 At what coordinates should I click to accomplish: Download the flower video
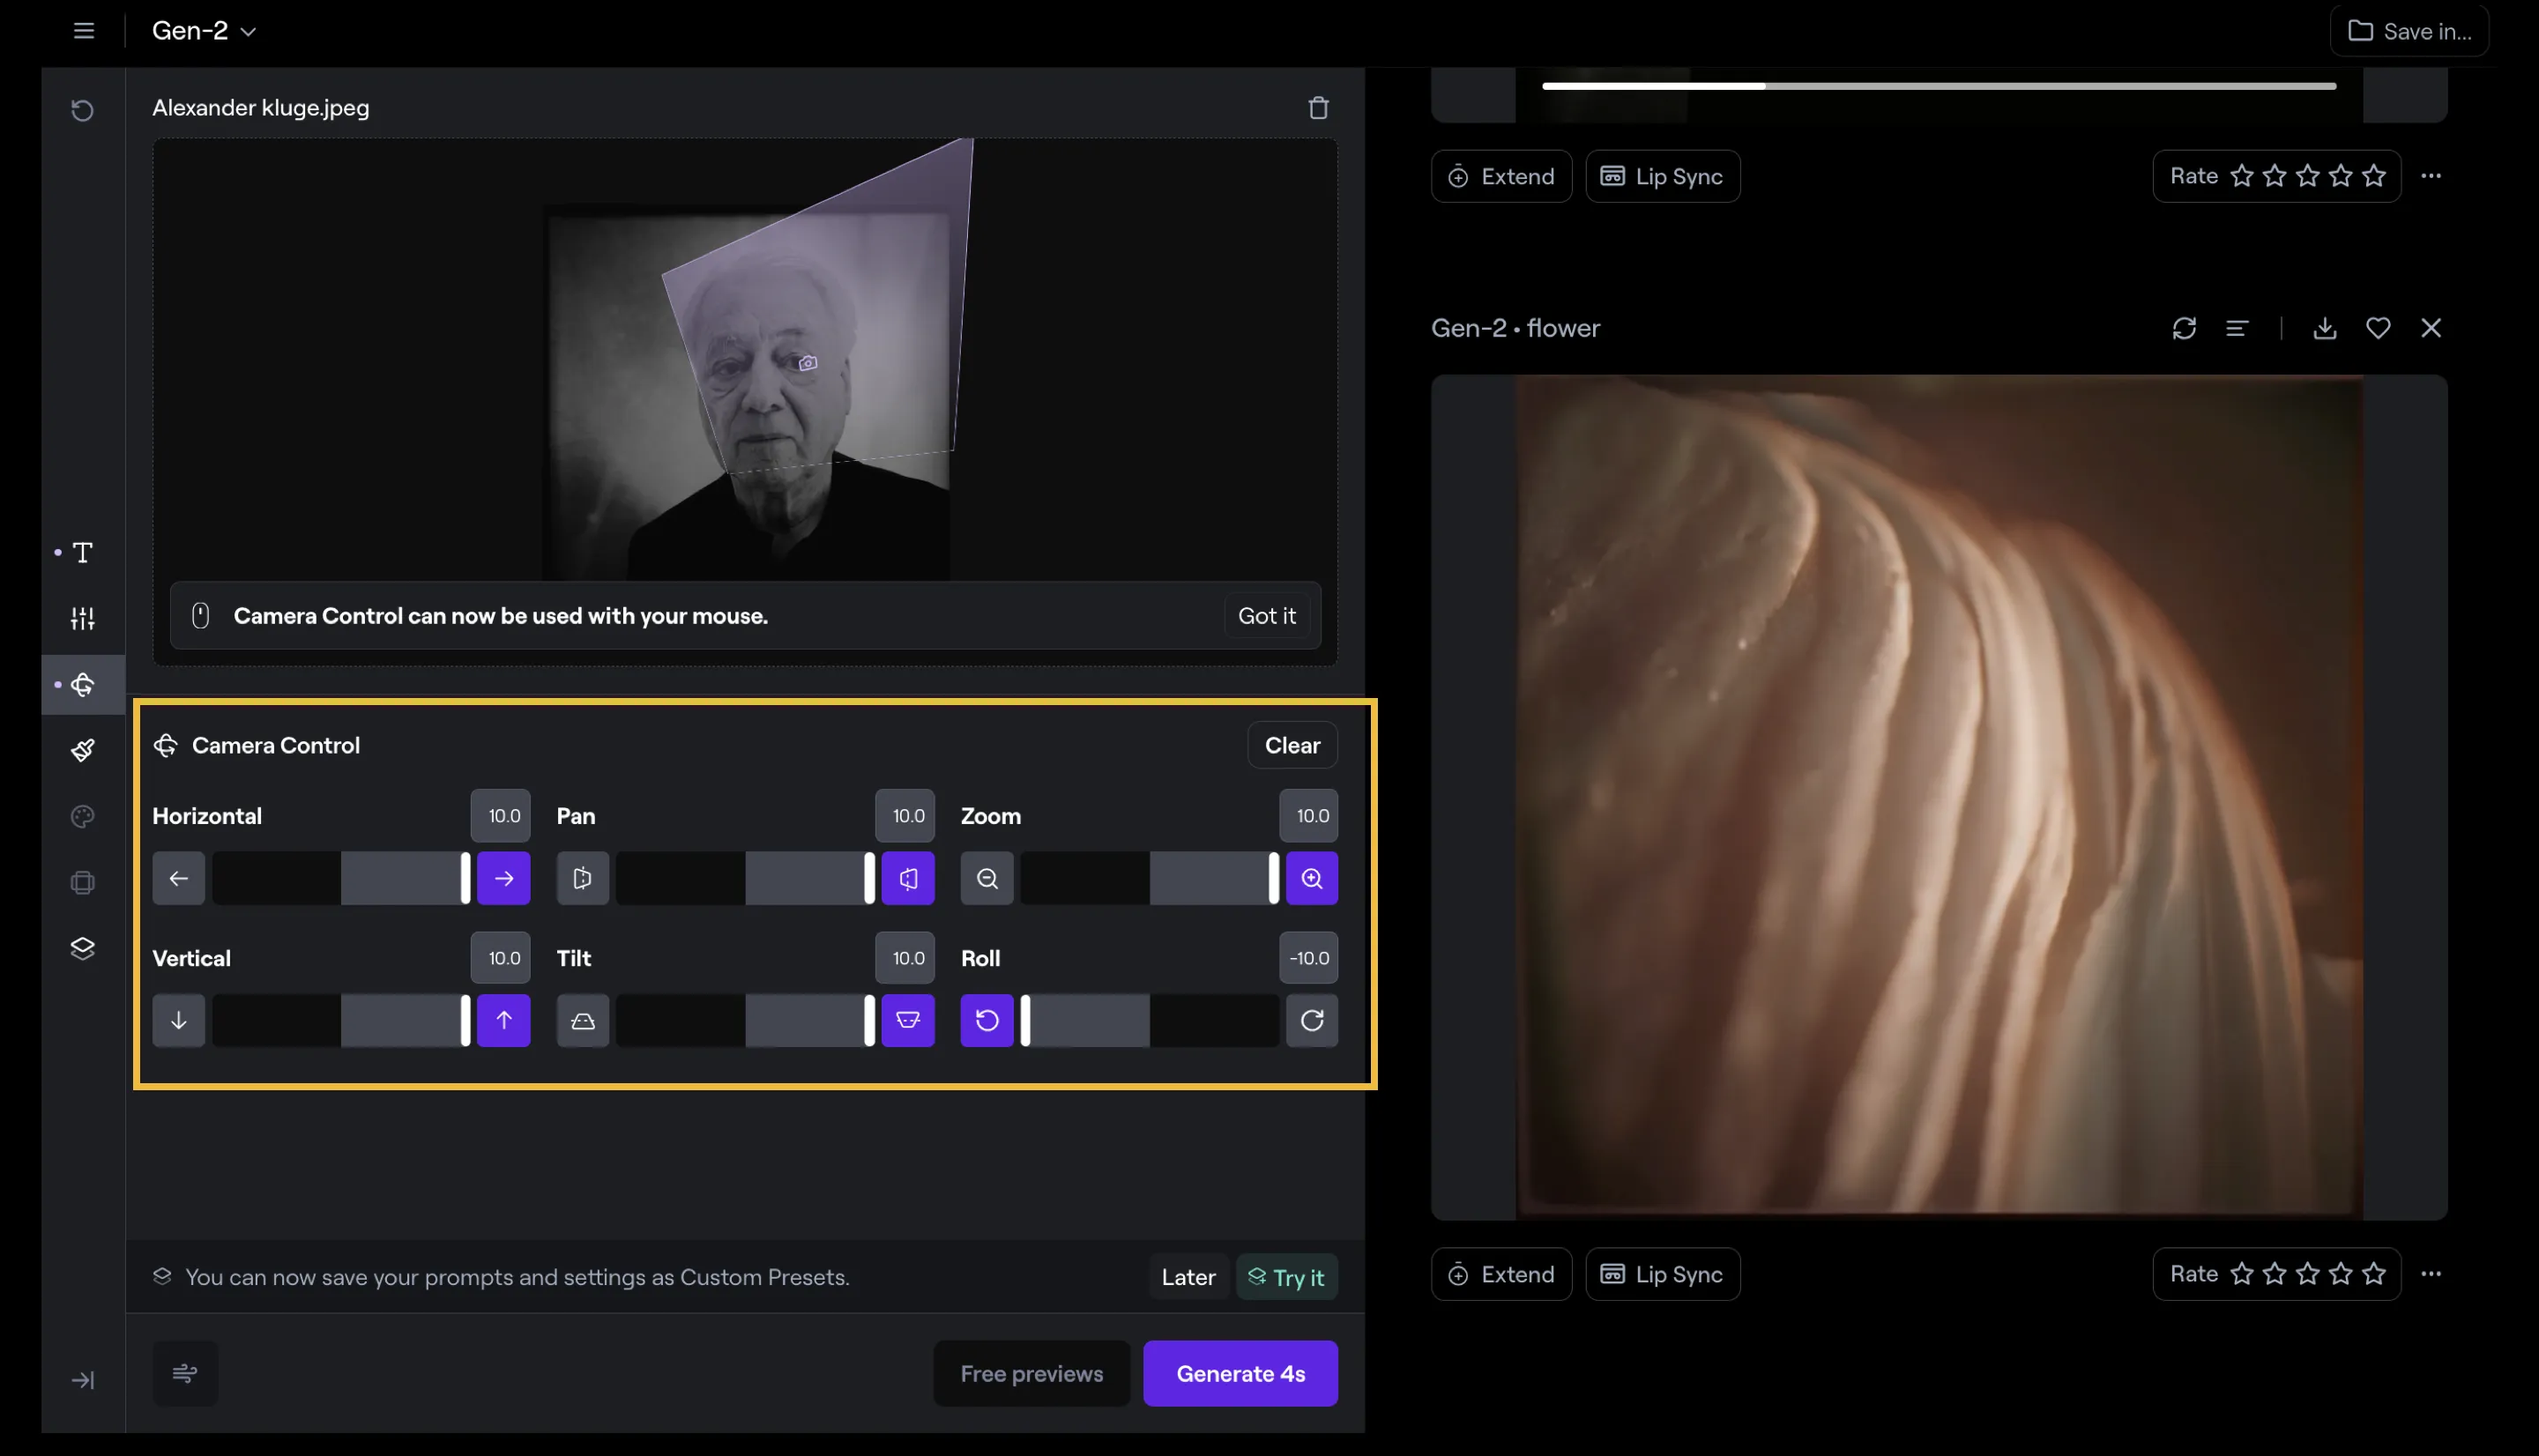pyautogui.click(x=2325, y=329)
